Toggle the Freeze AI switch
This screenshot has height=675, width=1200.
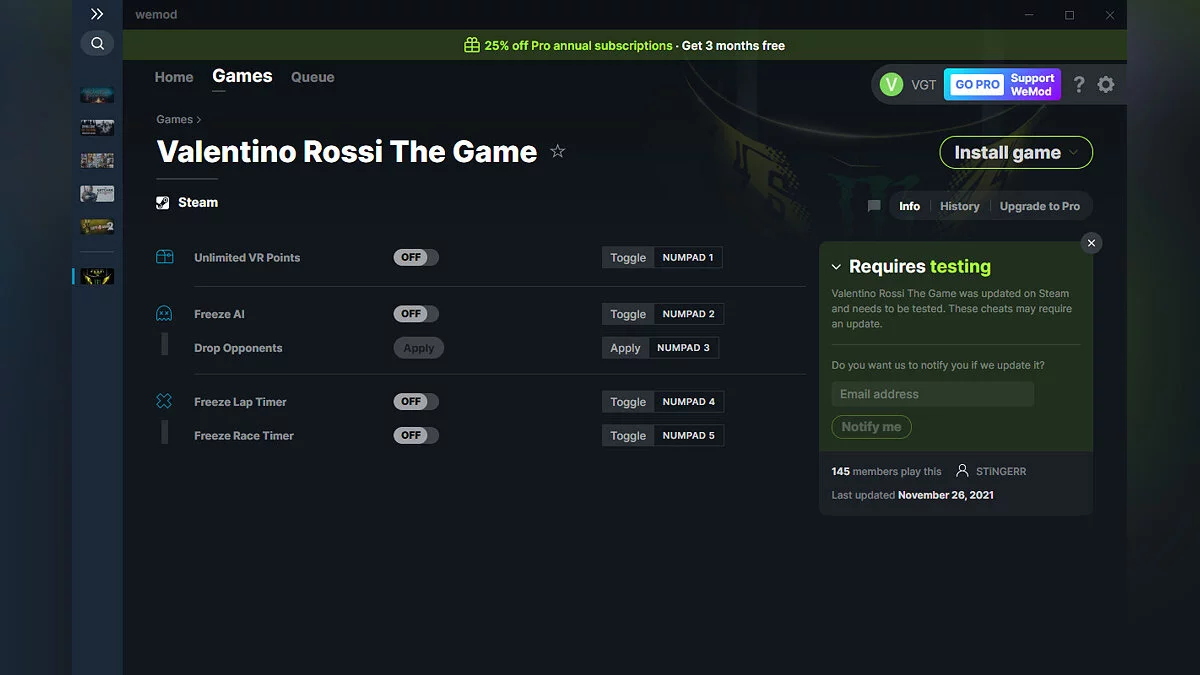pos(416,314)
